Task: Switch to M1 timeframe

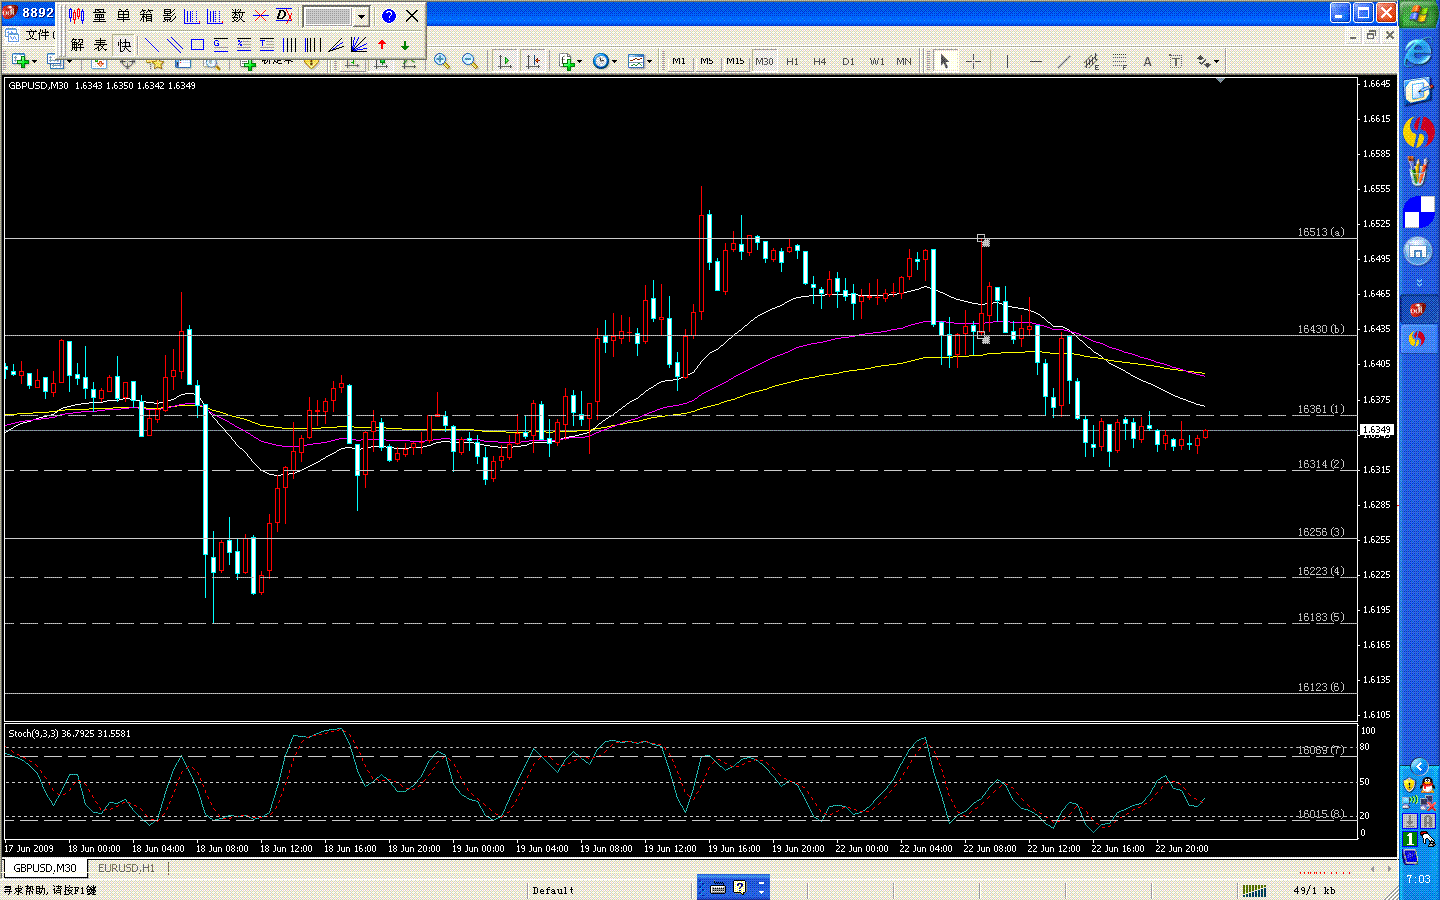Action: point(679,62)
